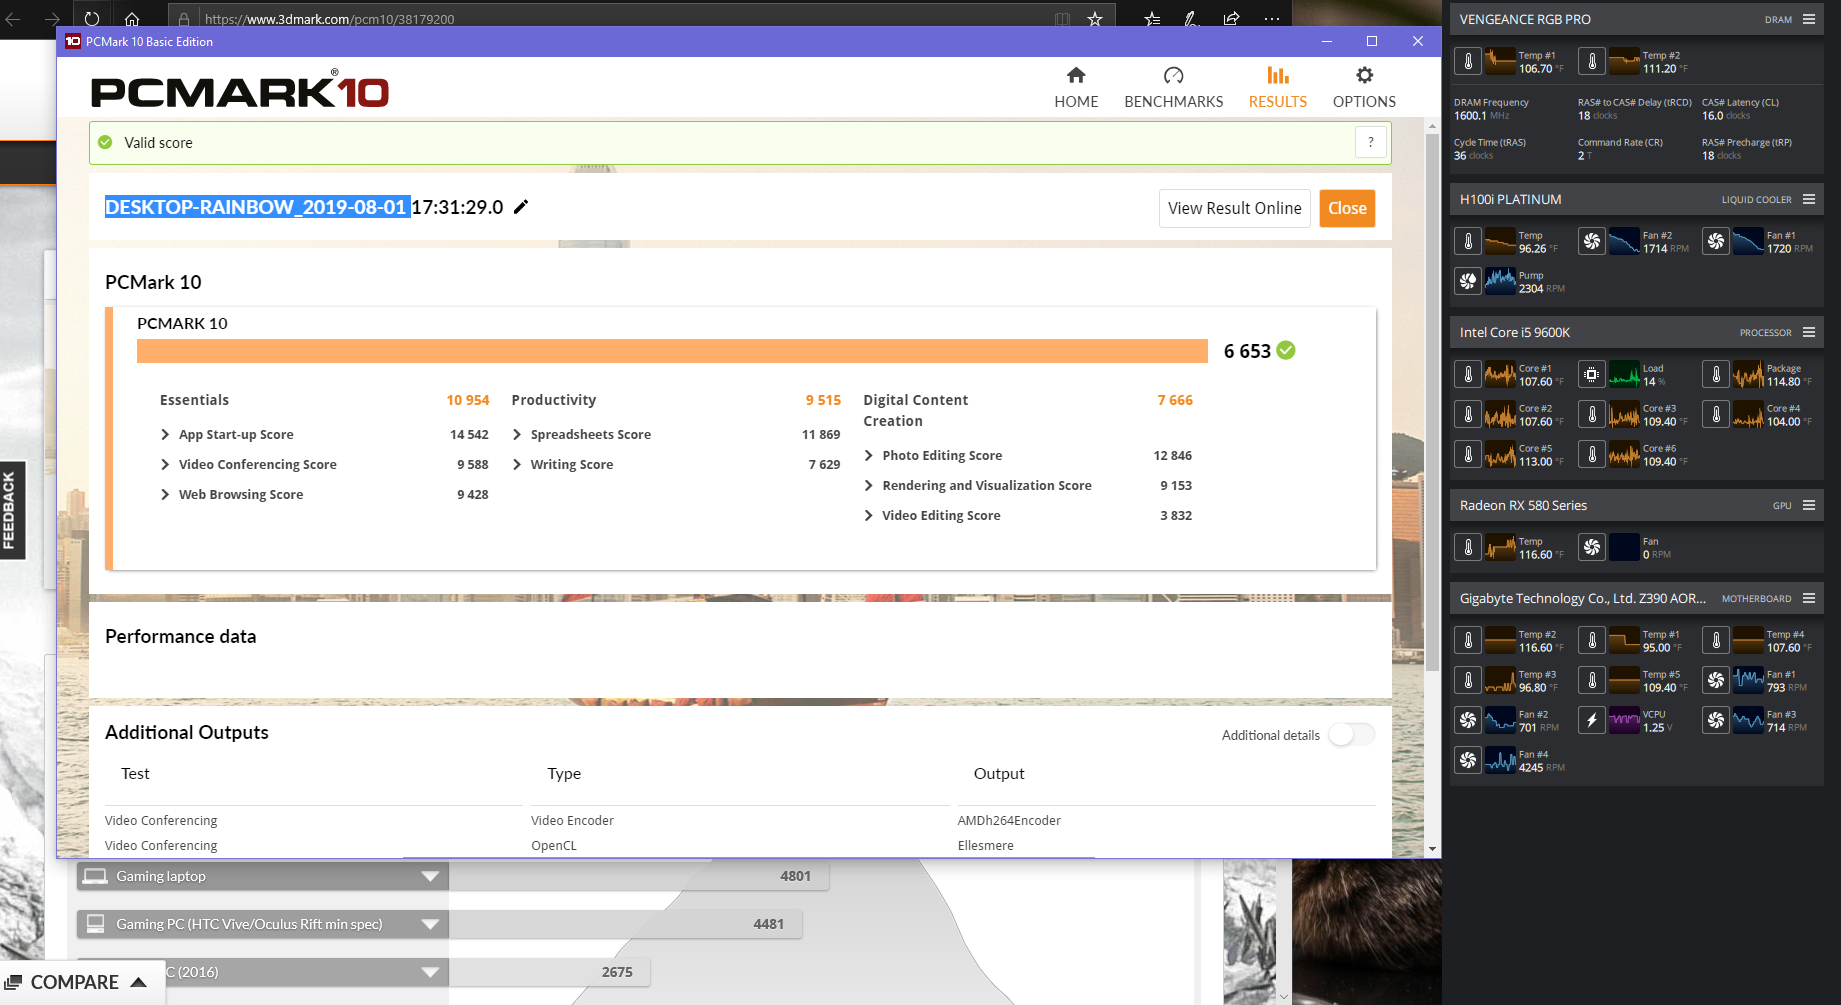The image size is (1841, 1005).
Task: Click the DRAM Temp #1 thermometer icon
Action: point(1468,61)
